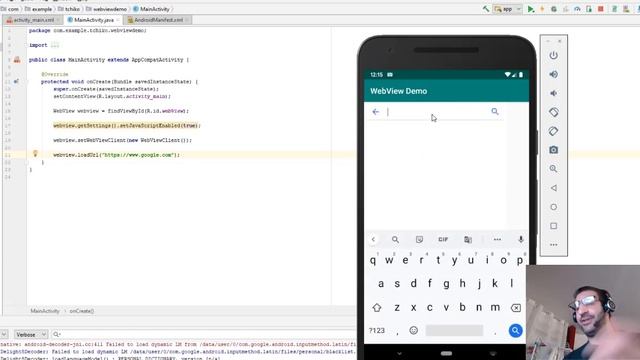Tap the space bar on the keyboard
640x360 pixels.
pos(454,330)
